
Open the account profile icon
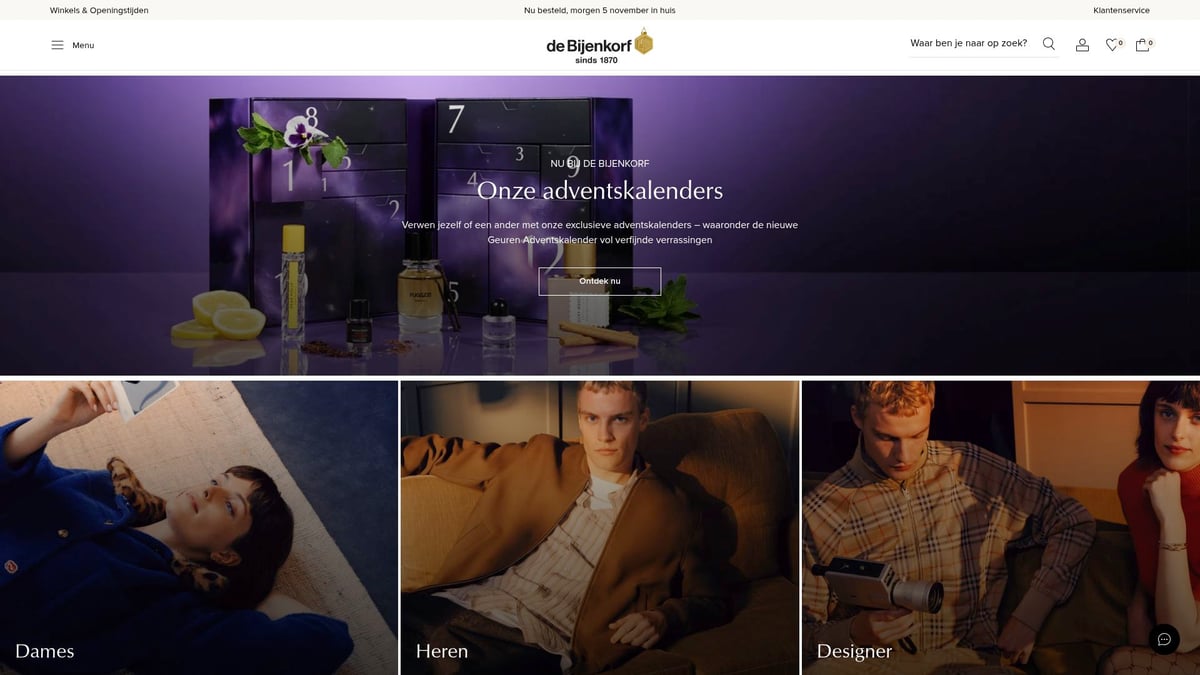(x=1082, y=45)
